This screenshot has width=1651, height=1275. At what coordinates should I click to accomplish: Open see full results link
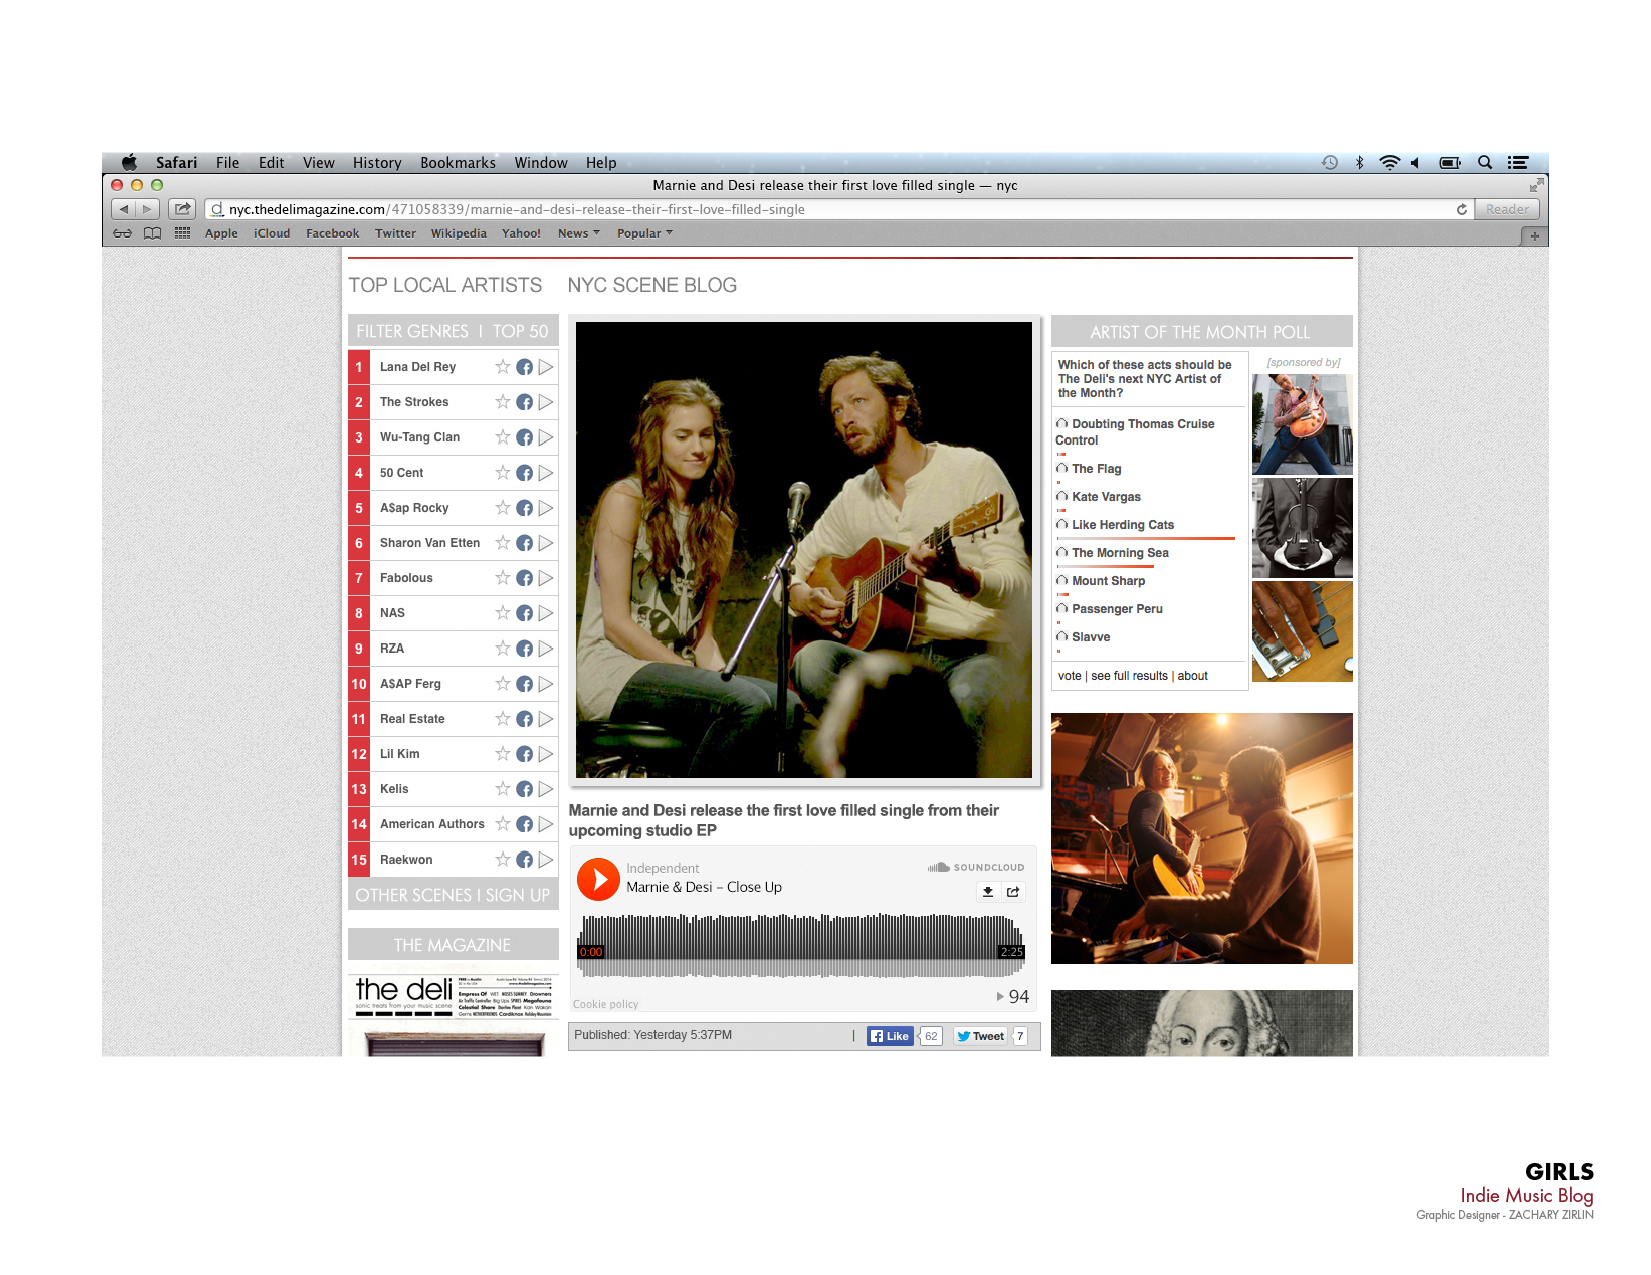1129,676
